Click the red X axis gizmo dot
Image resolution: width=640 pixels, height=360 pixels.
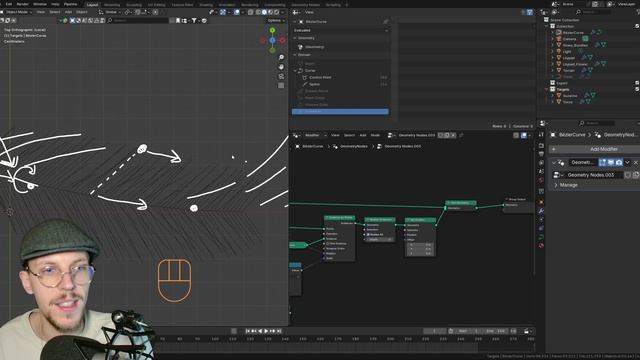pyautogui.click(x=282, y=40)
